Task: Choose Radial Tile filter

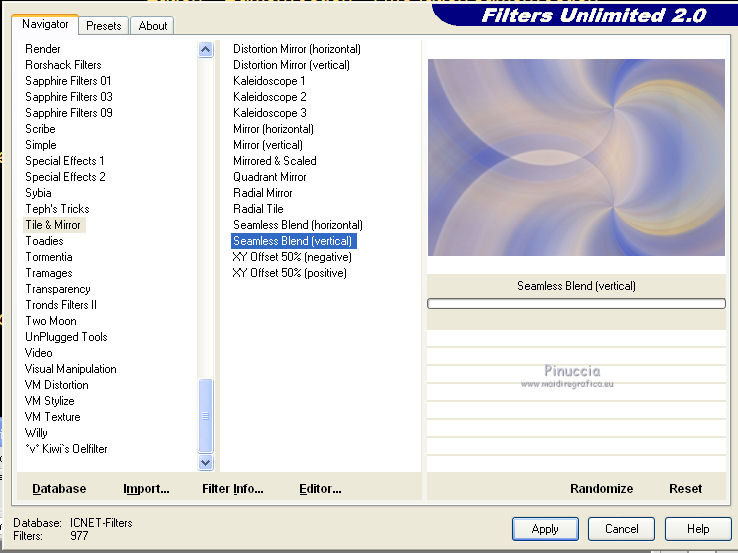Action: click(x=258, y=209)
